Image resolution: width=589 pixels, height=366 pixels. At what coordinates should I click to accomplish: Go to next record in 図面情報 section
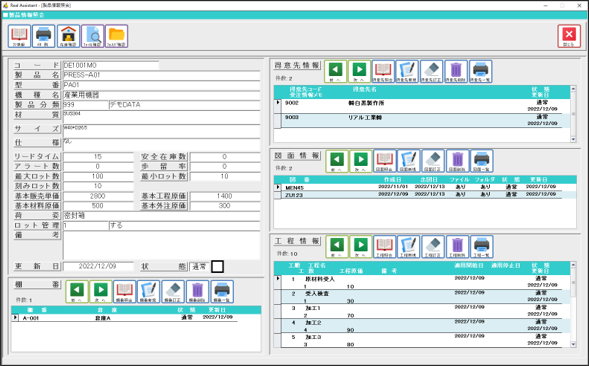pyautogui.click(x=361, y=161)
